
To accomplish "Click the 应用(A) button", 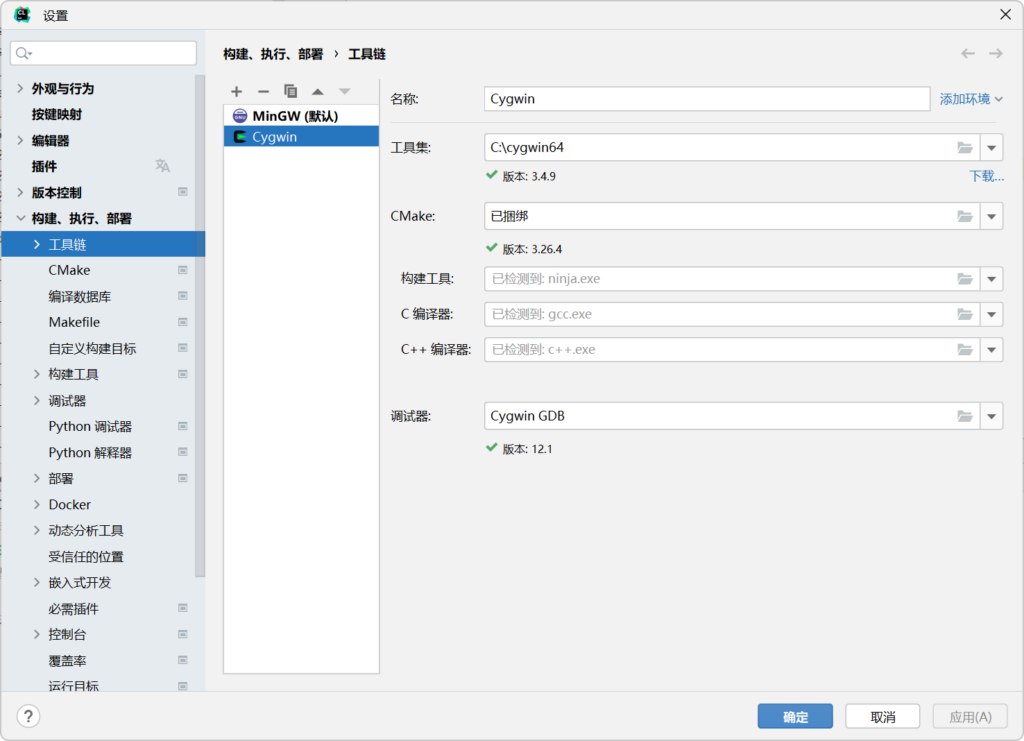I will pyautogui.click(x=970, y=716).
